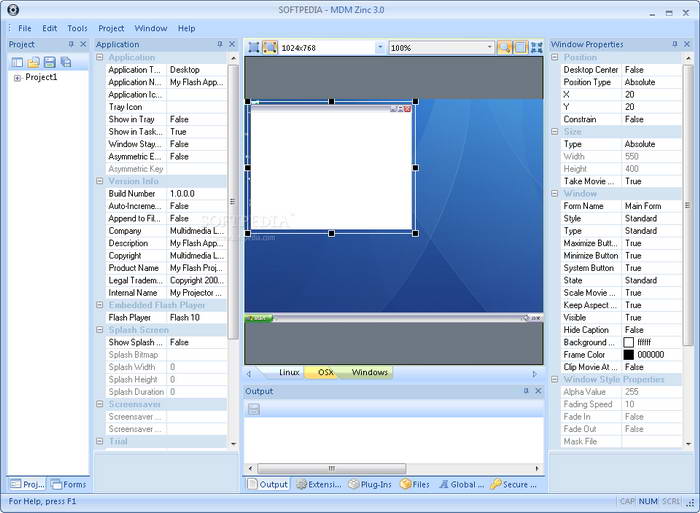
Task: Click the status bar resize grip icon
Action: coord(689,502)
